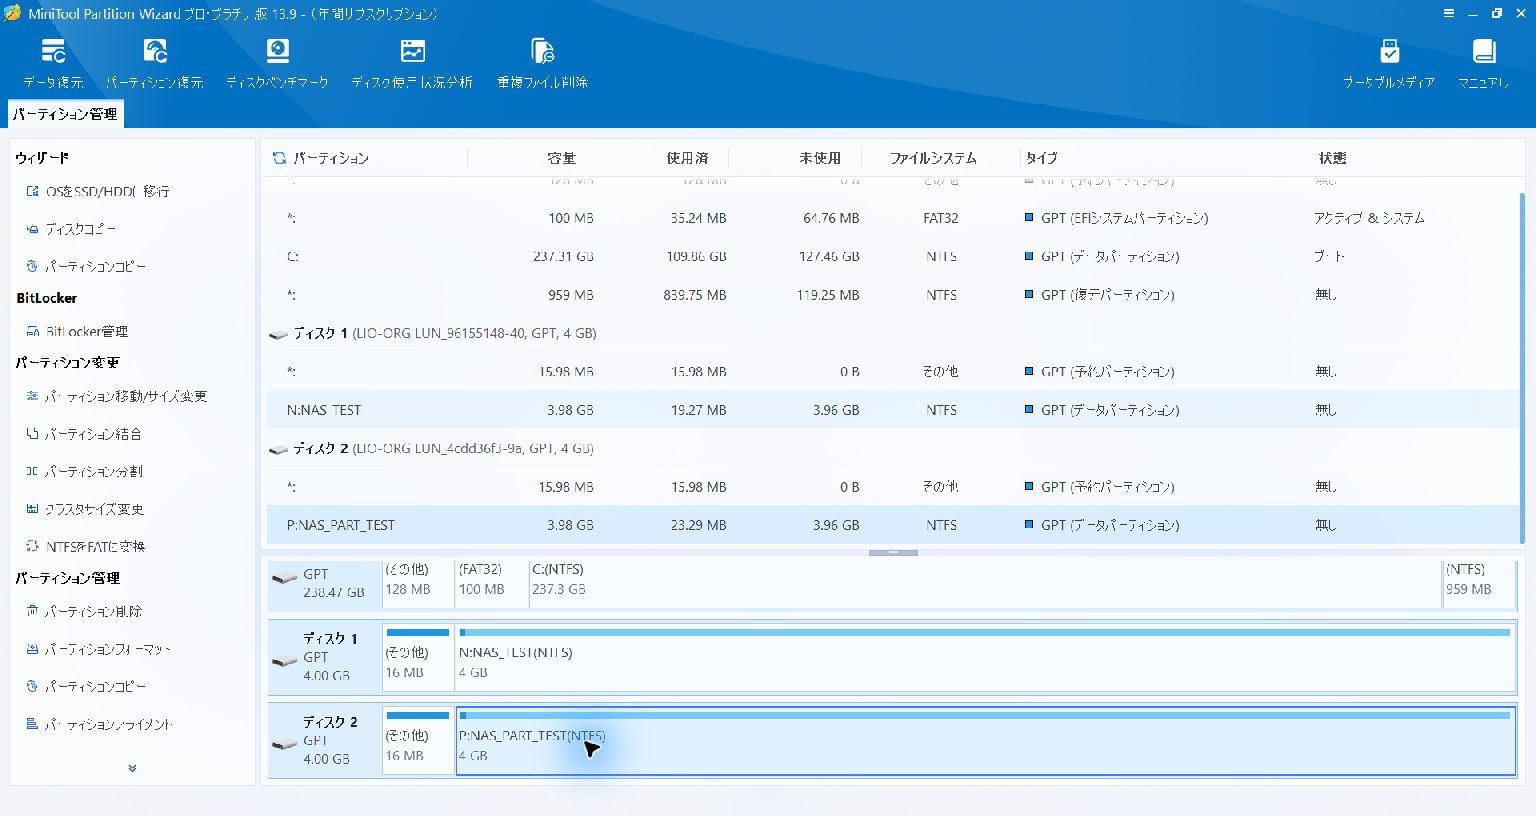The width and height of the screenshot is (1536, 816).
Task: Open the title bar hamburger menu
Action: click(x=1448, y=13)
